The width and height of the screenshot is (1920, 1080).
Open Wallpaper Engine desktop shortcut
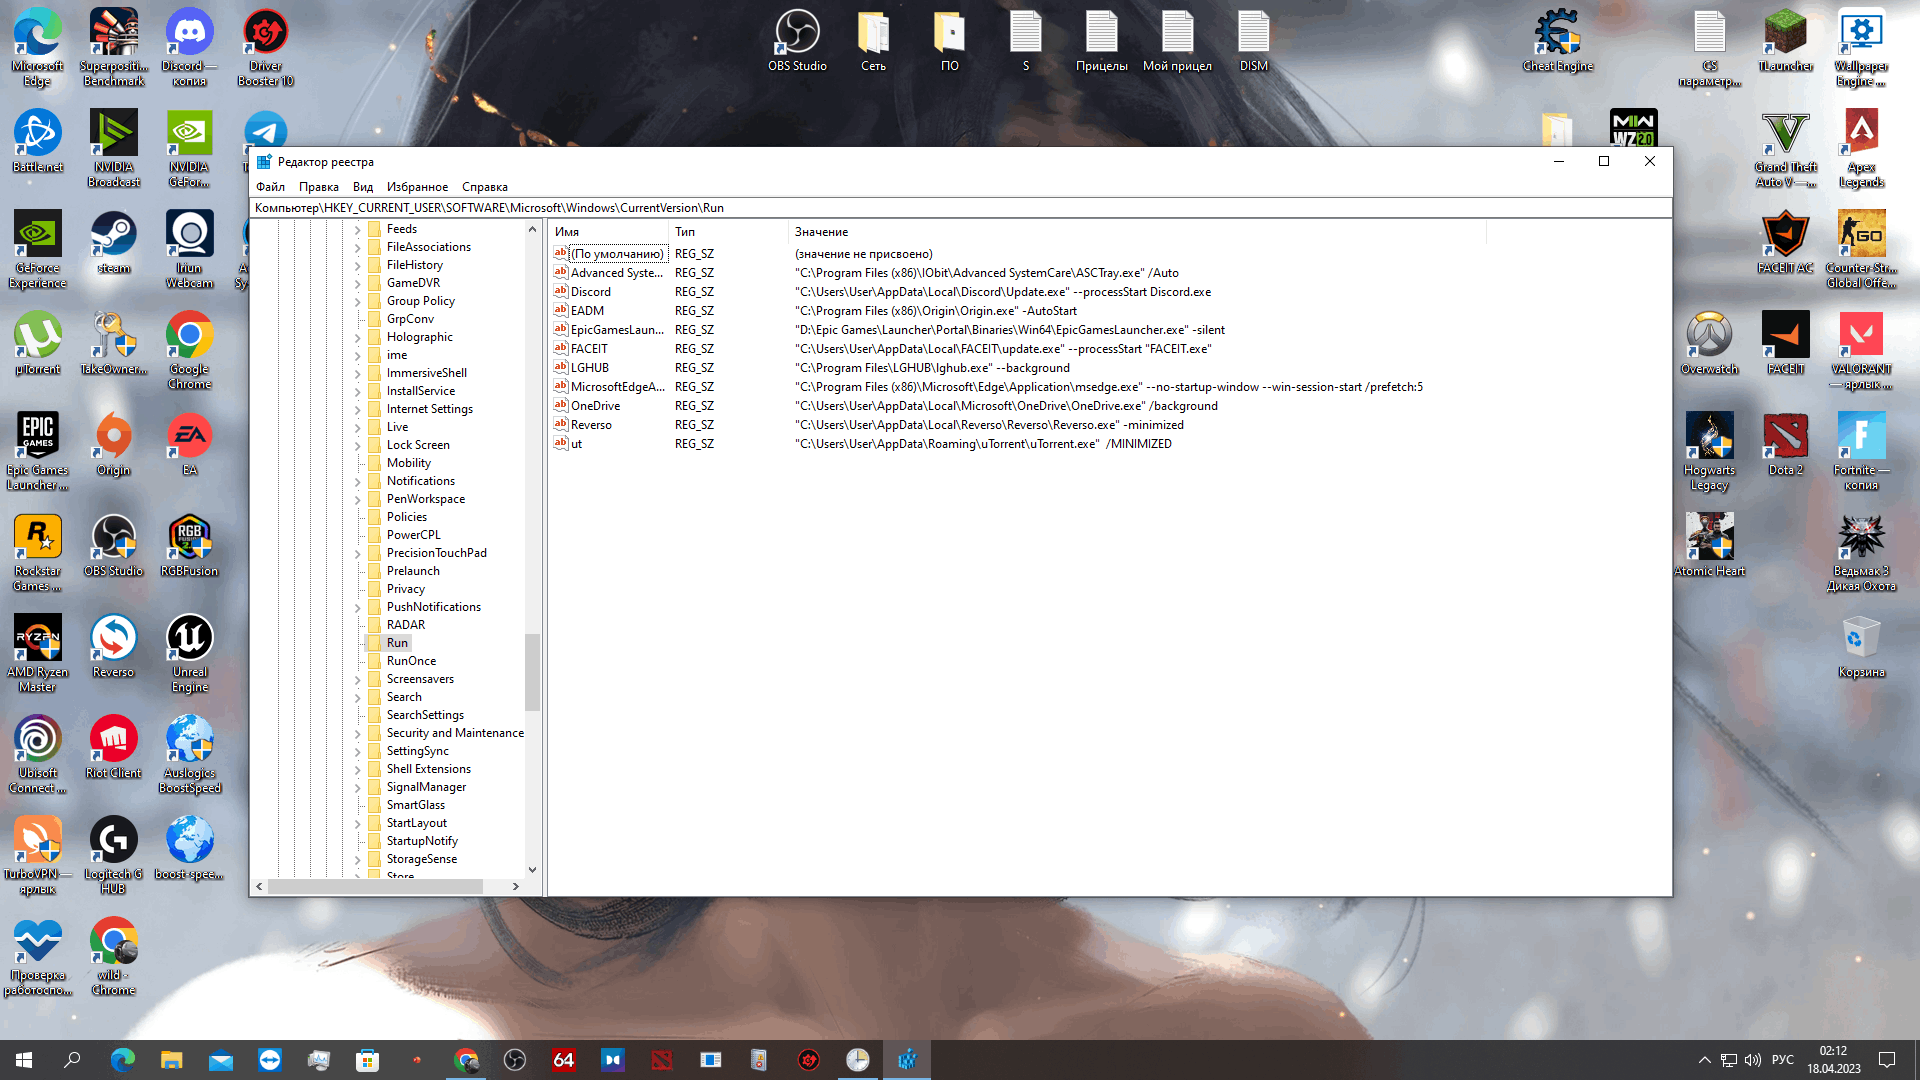1861,48
